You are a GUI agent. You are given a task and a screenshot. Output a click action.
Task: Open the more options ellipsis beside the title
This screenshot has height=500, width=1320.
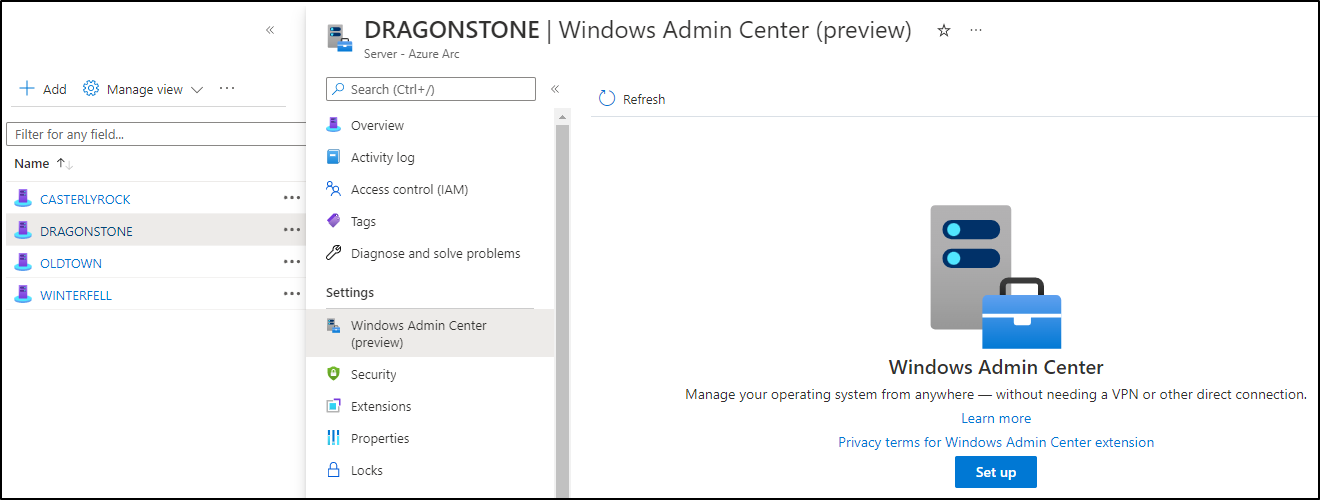point(976,31)
